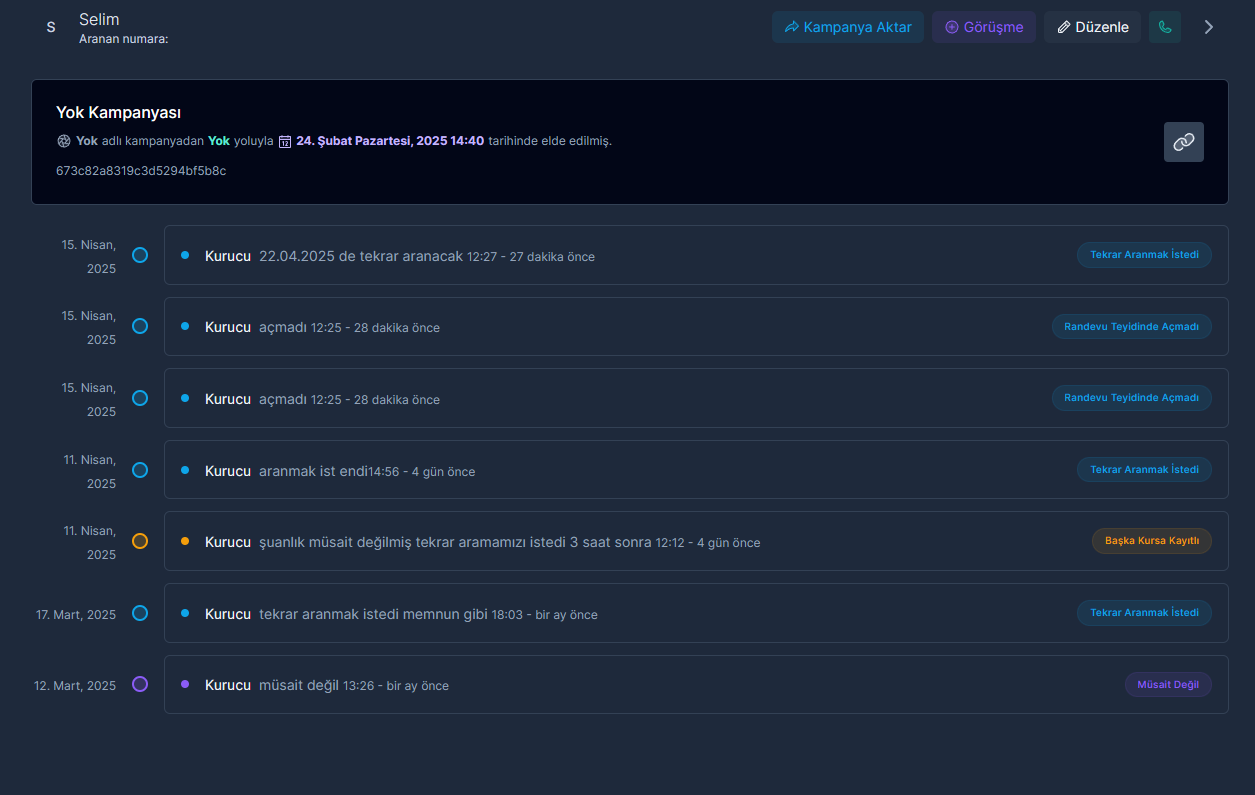1255x795 pixels.
Task: Click the campaign globe icon before Yok
Action: coord(64,141)
